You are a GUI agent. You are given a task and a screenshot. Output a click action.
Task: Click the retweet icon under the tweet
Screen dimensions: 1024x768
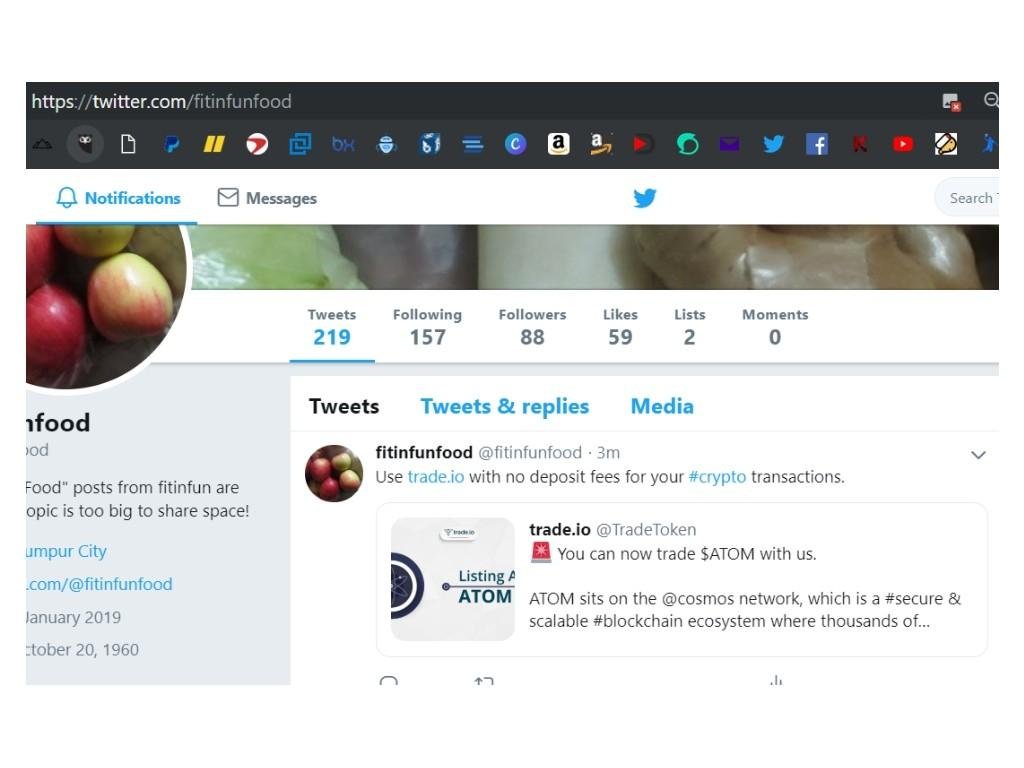coord(484,680)
